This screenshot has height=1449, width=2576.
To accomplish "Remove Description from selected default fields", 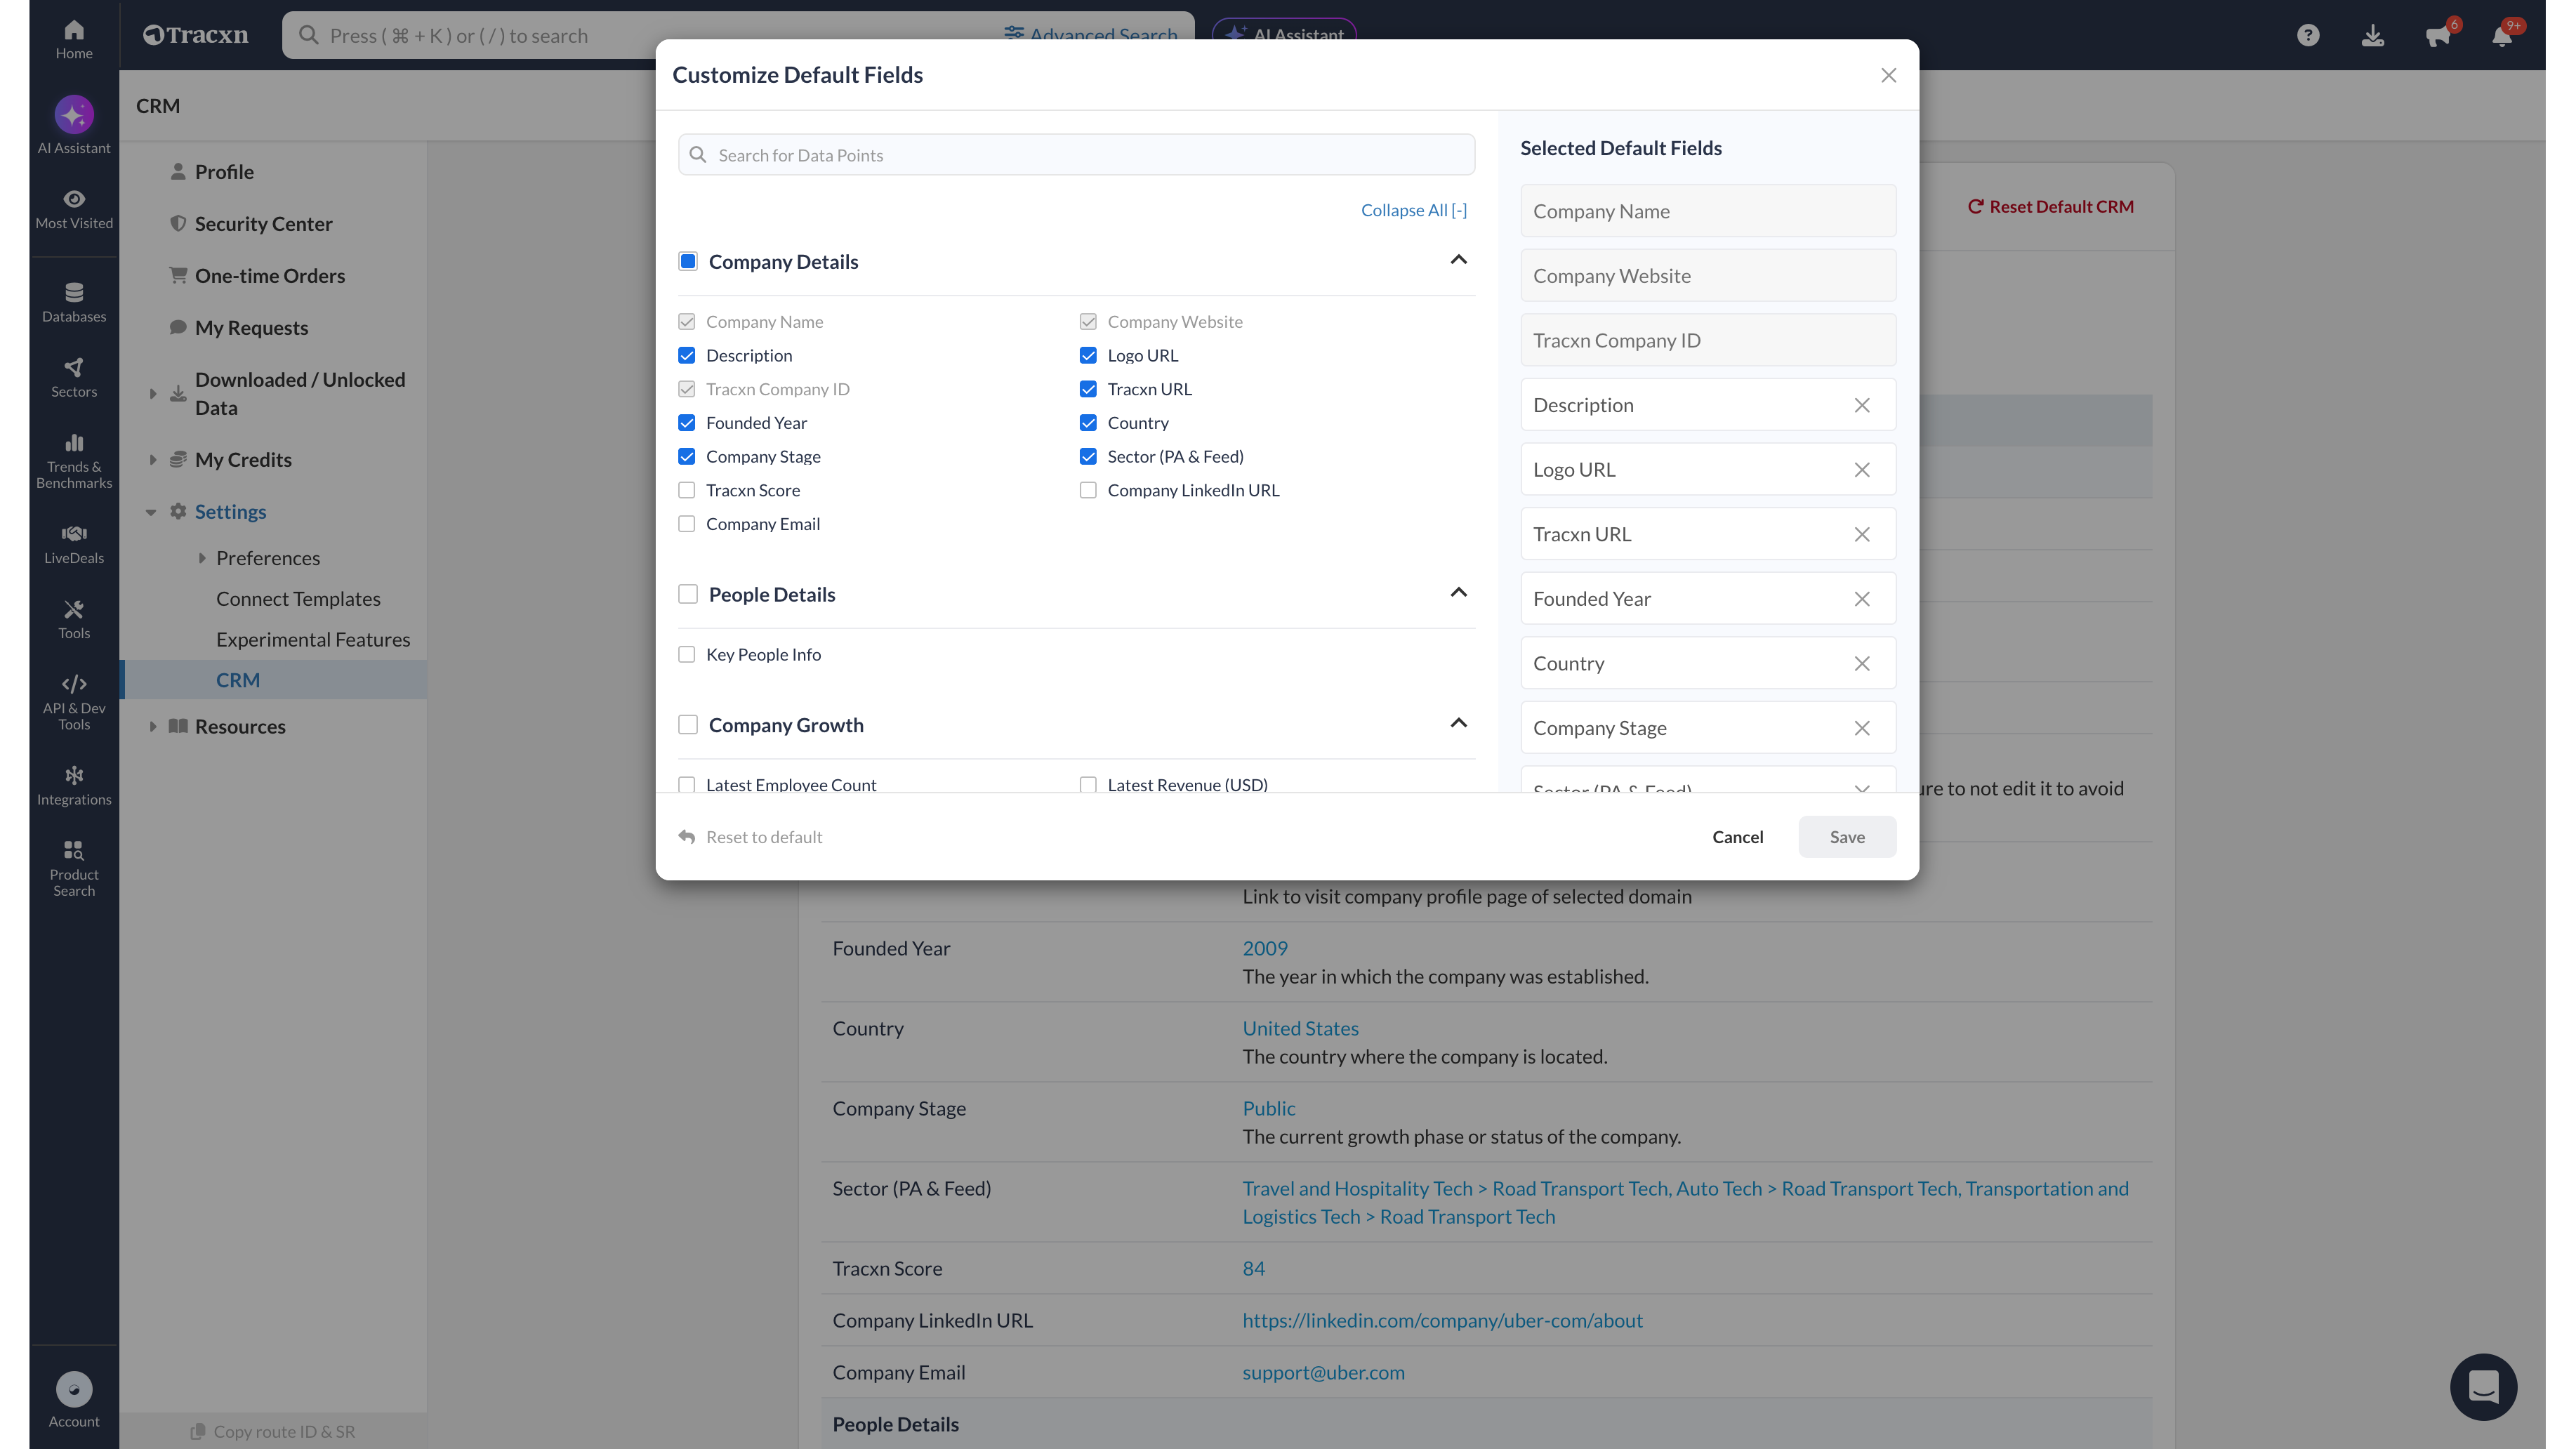I will click(x=1862, y=405).
